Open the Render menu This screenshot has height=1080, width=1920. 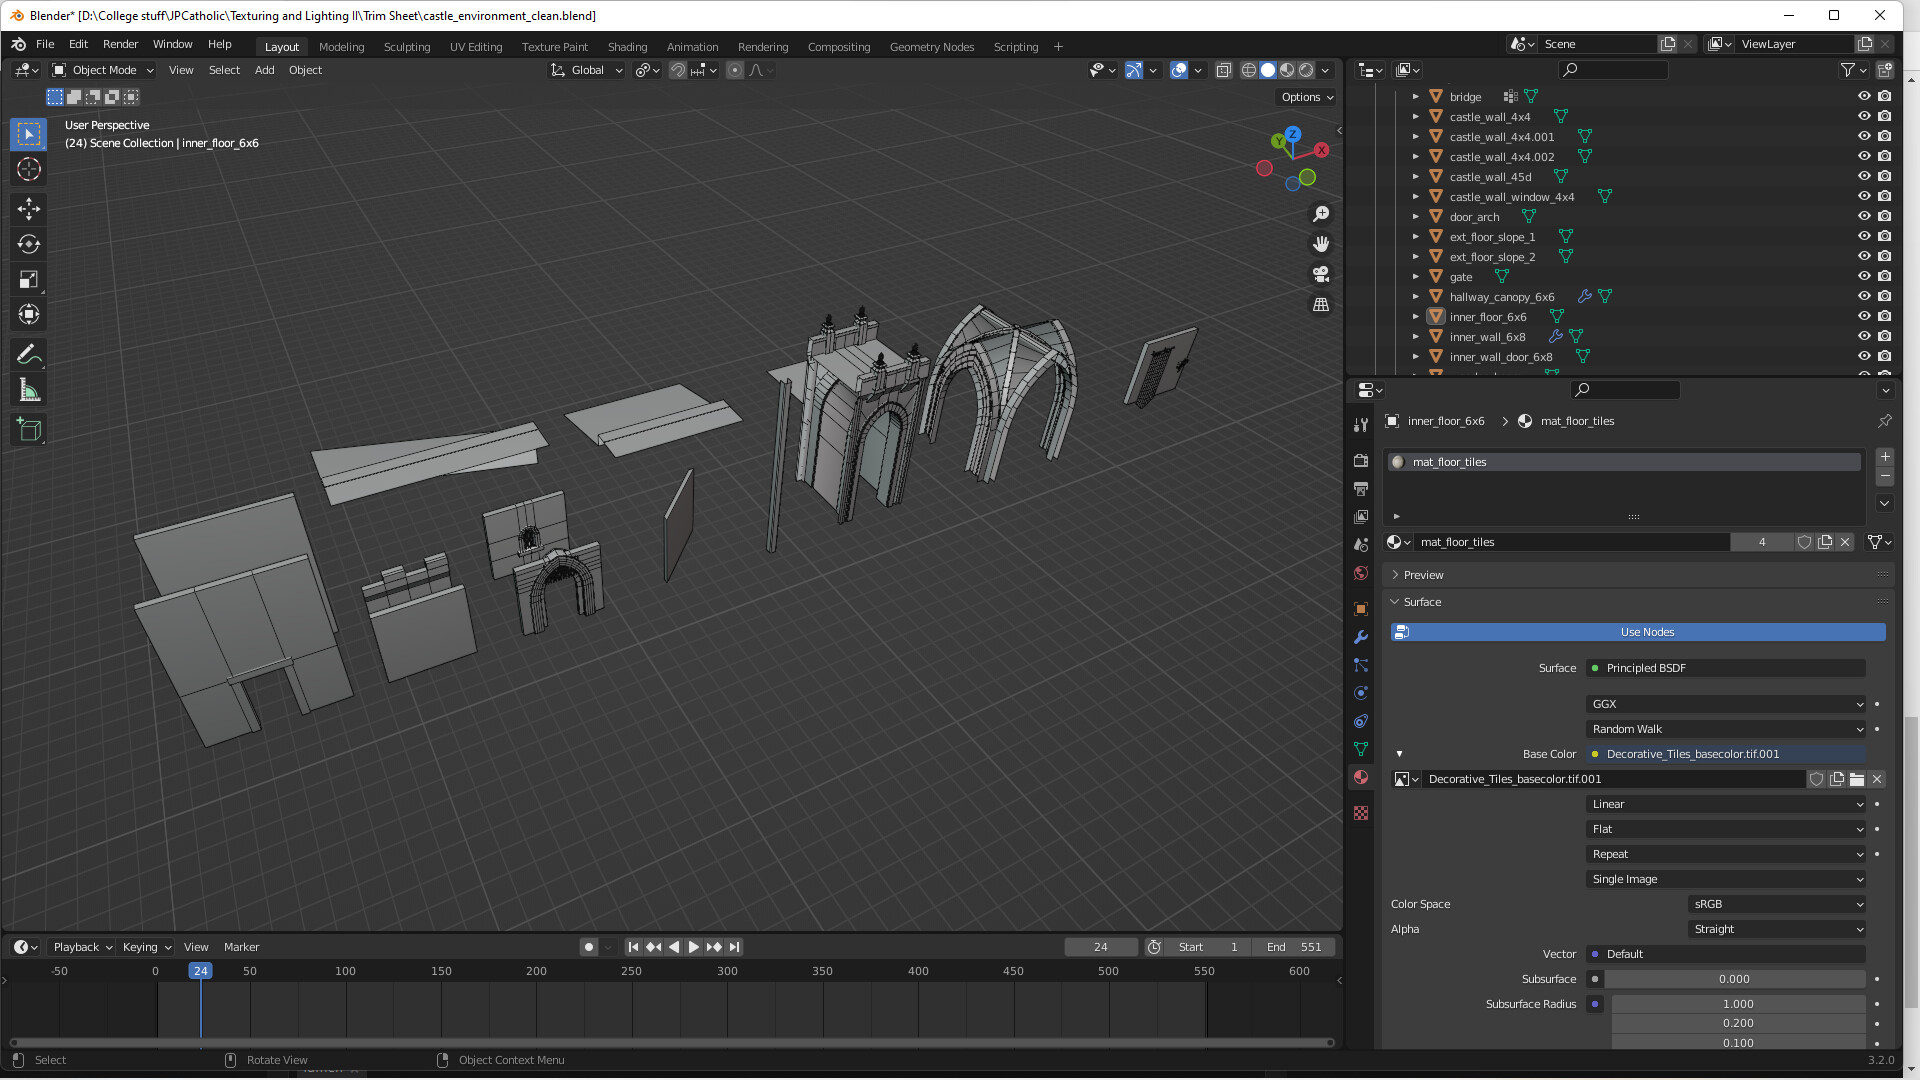[x=120, y=44]
